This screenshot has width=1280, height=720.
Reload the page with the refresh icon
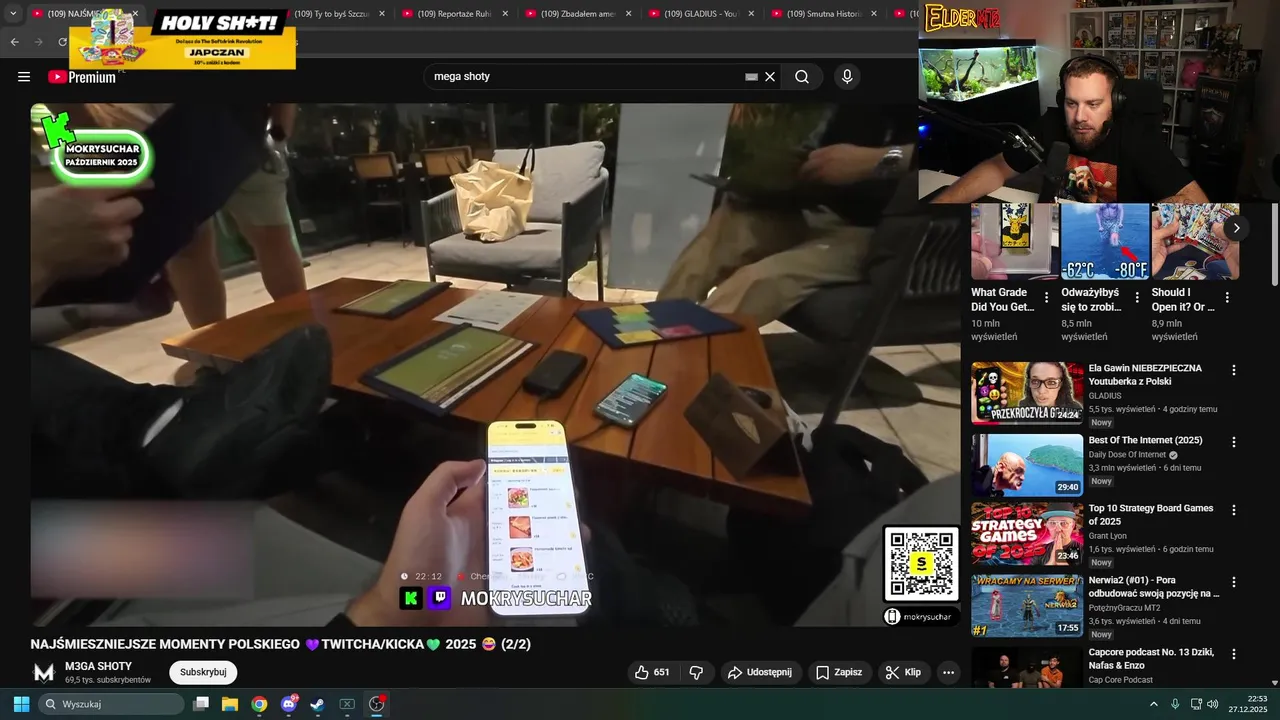[62, 42]
